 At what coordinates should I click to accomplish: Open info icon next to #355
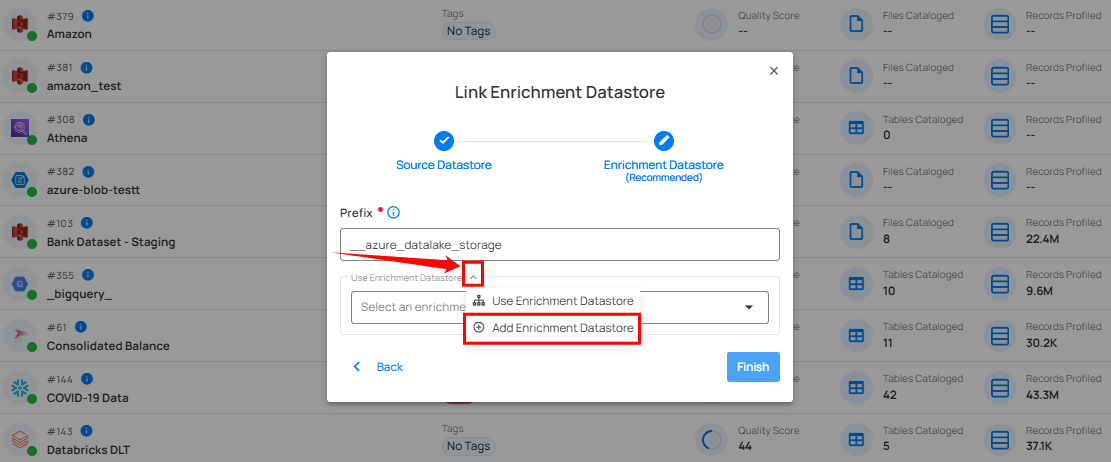89,275
